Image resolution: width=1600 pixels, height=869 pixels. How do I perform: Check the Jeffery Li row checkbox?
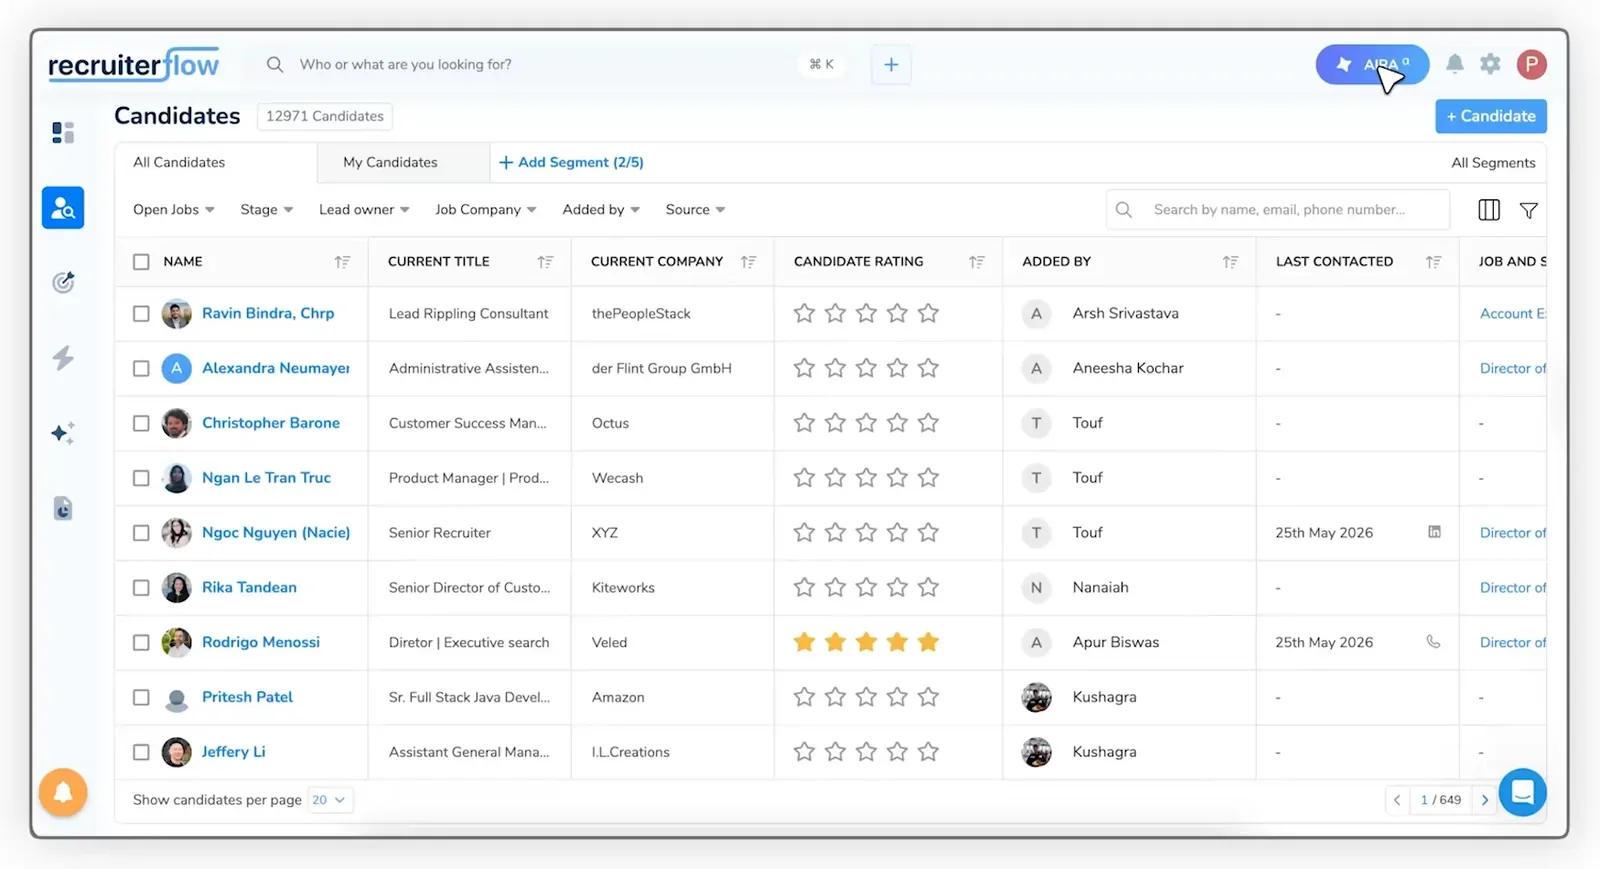pyautogui.click(x=141, y=752)
